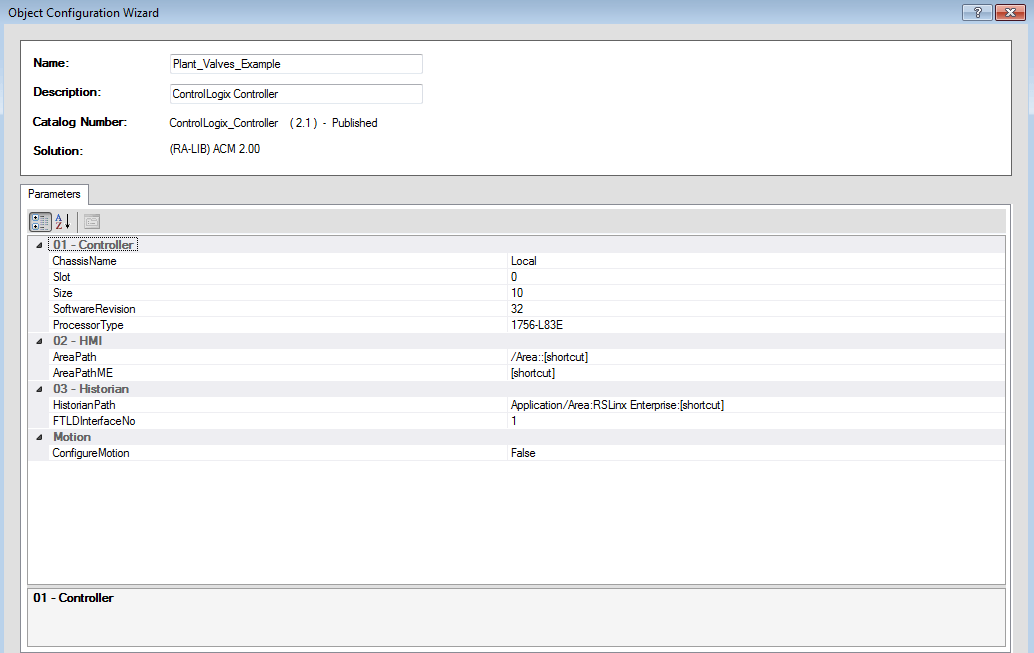The height and width of the screenshot is (653, 1034).
Task: Edit FTLDInterfaceNo value 1
Action: pos(756,421)
